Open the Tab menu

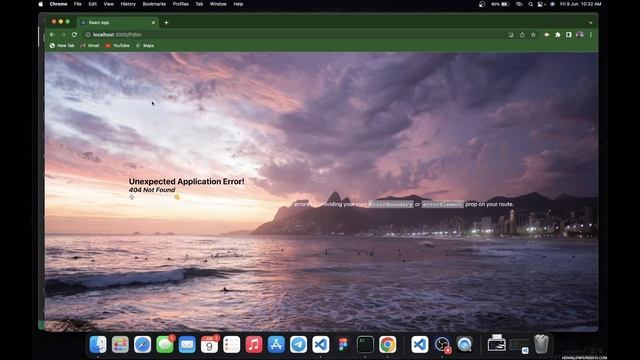tap(199, 4)
